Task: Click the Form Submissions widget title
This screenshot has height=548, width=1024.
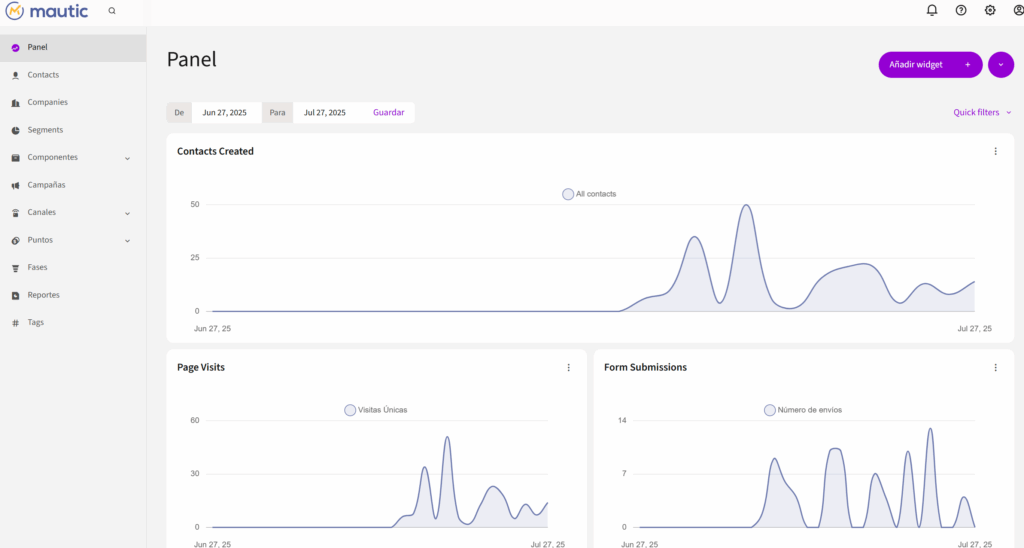Action: pos(645,367)
